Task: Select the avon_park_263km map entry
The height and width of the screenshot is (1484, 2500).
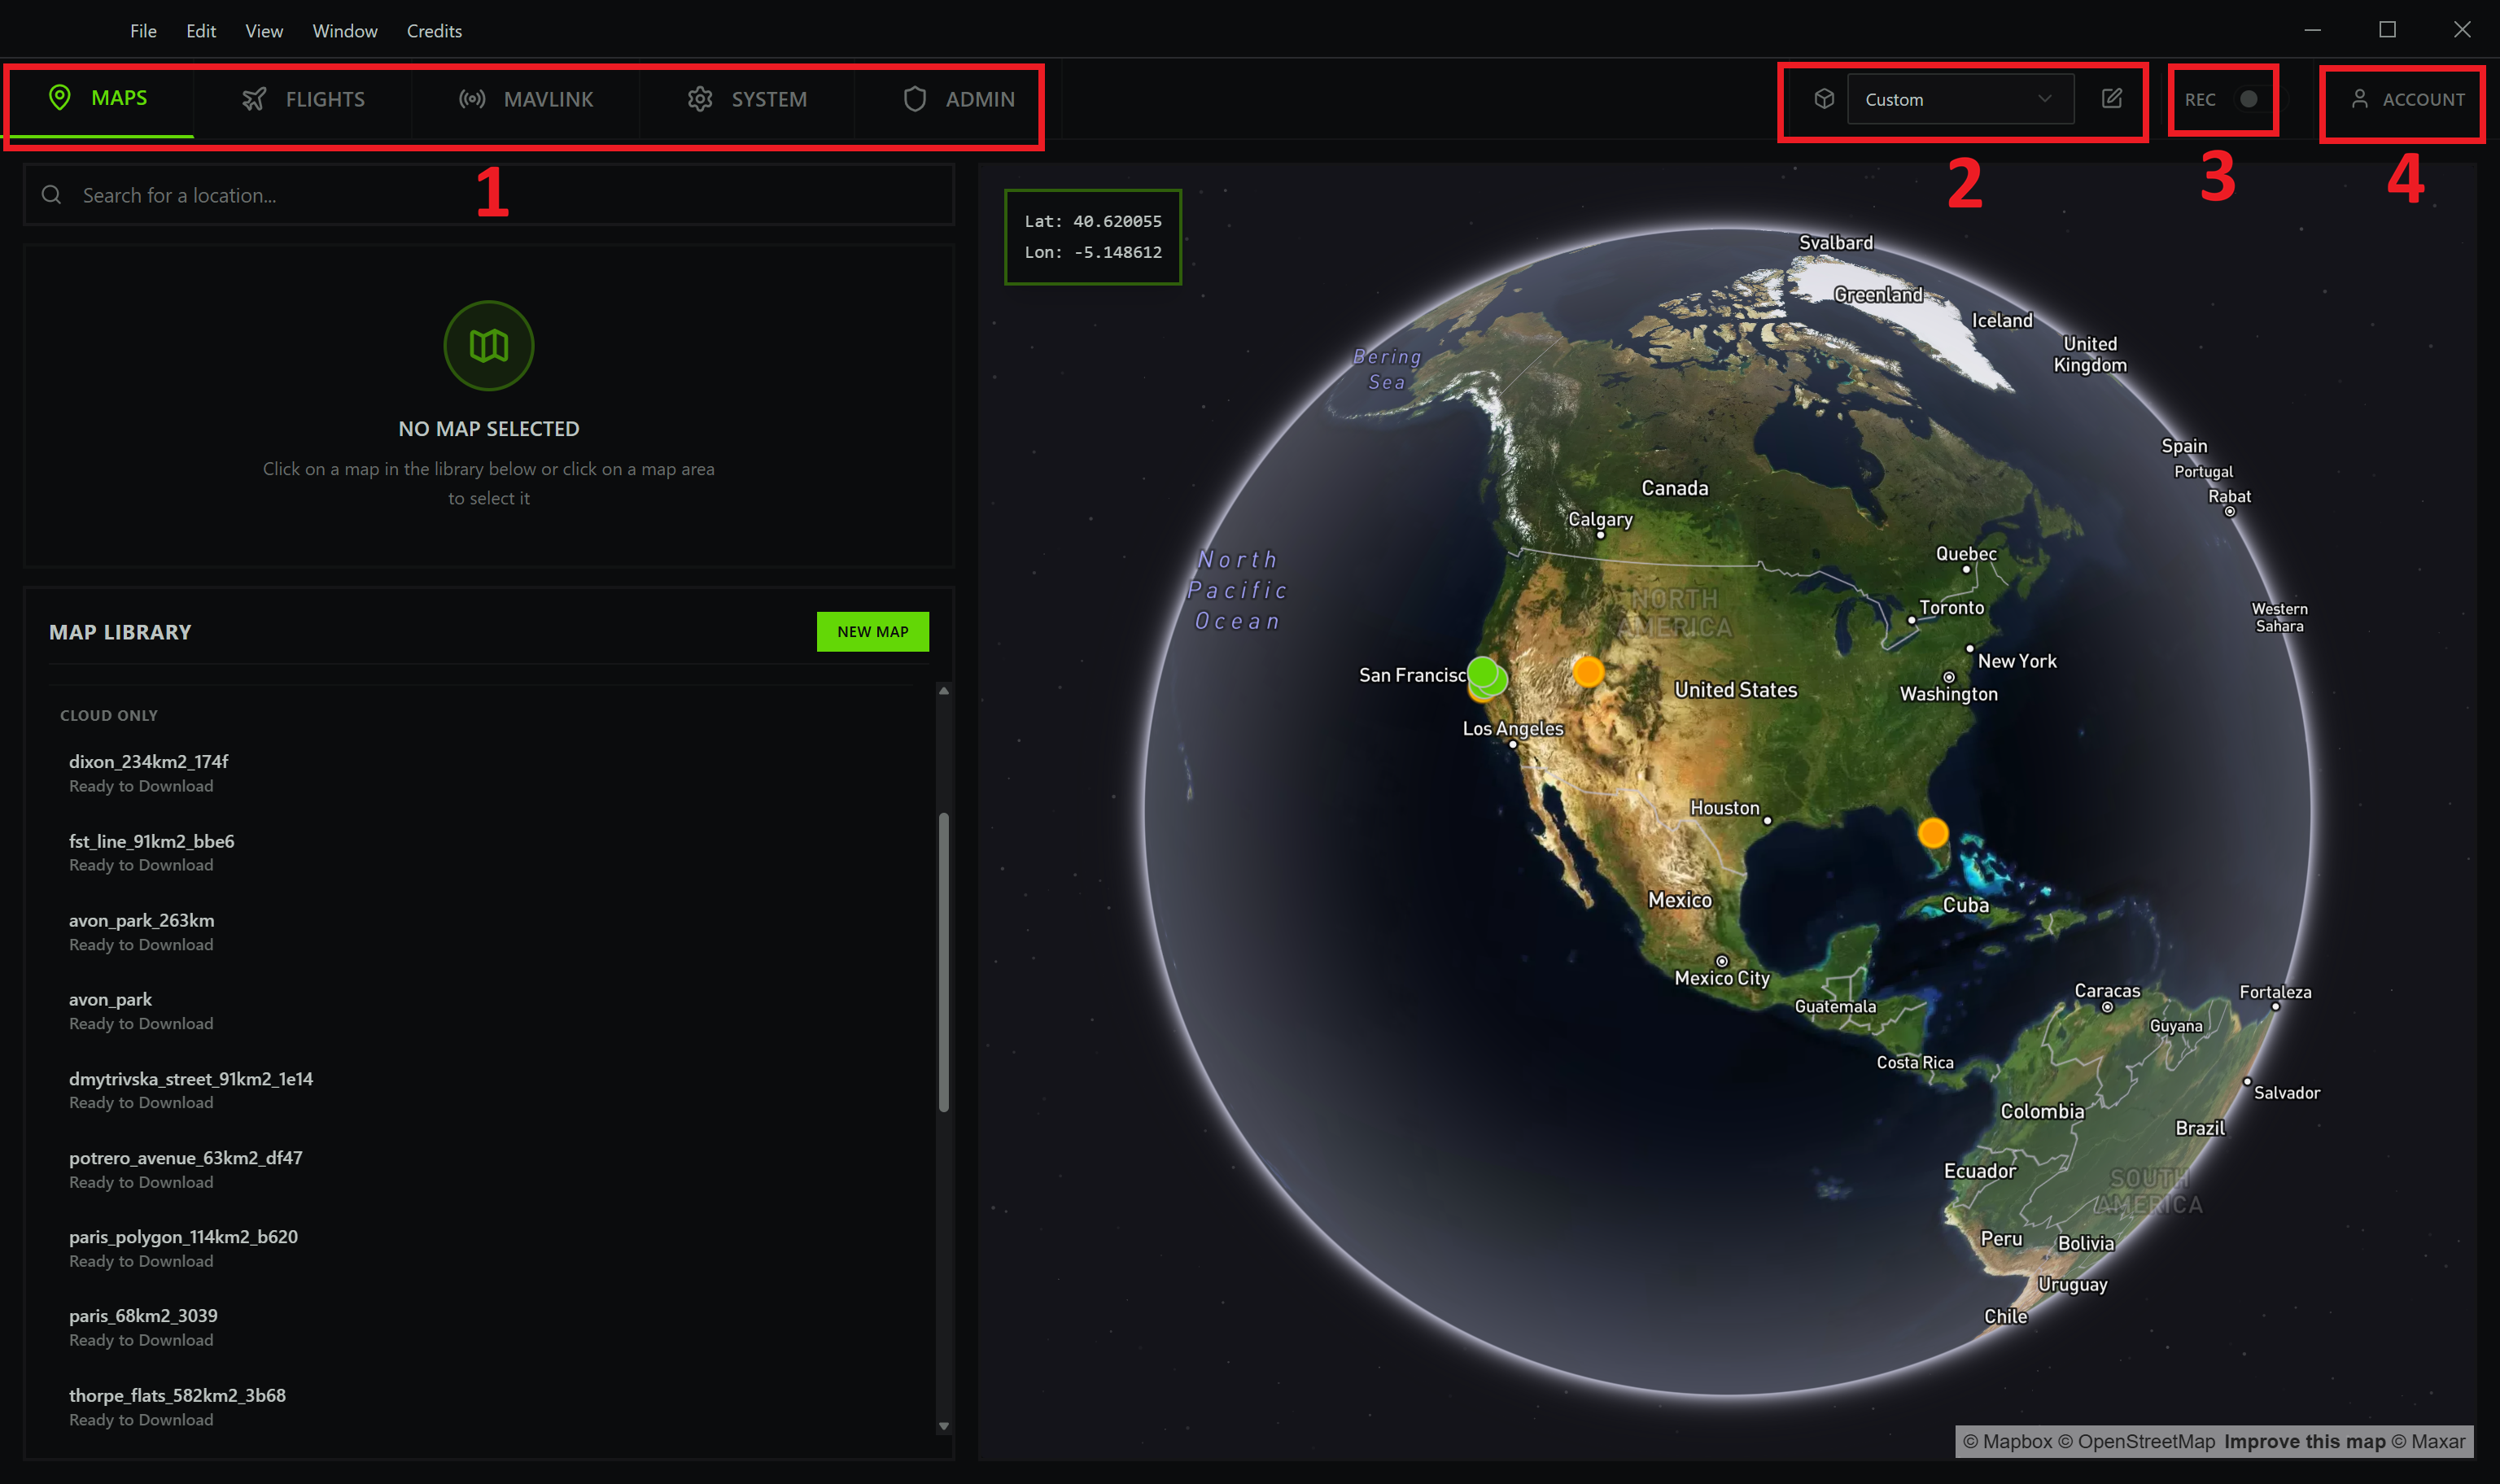Action: [141, 920]
